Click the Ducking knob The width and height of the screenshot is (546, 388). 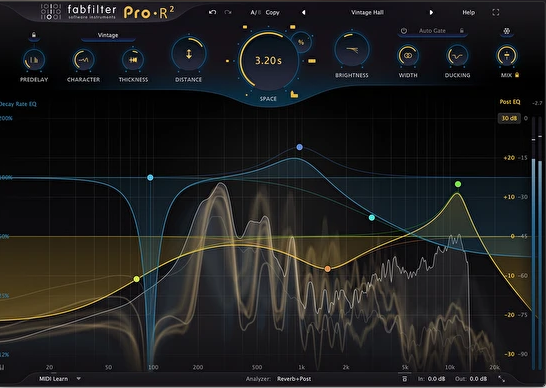(457, 56)
